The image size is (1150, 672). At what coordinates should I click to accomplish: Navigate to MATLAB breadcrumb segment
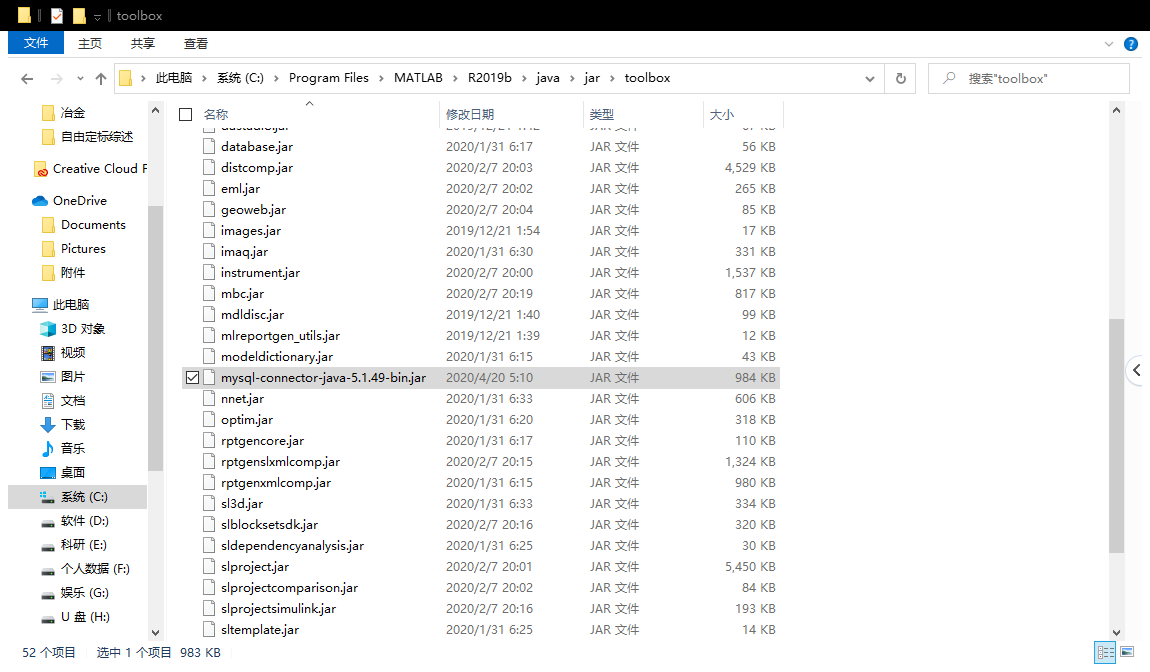418,78
